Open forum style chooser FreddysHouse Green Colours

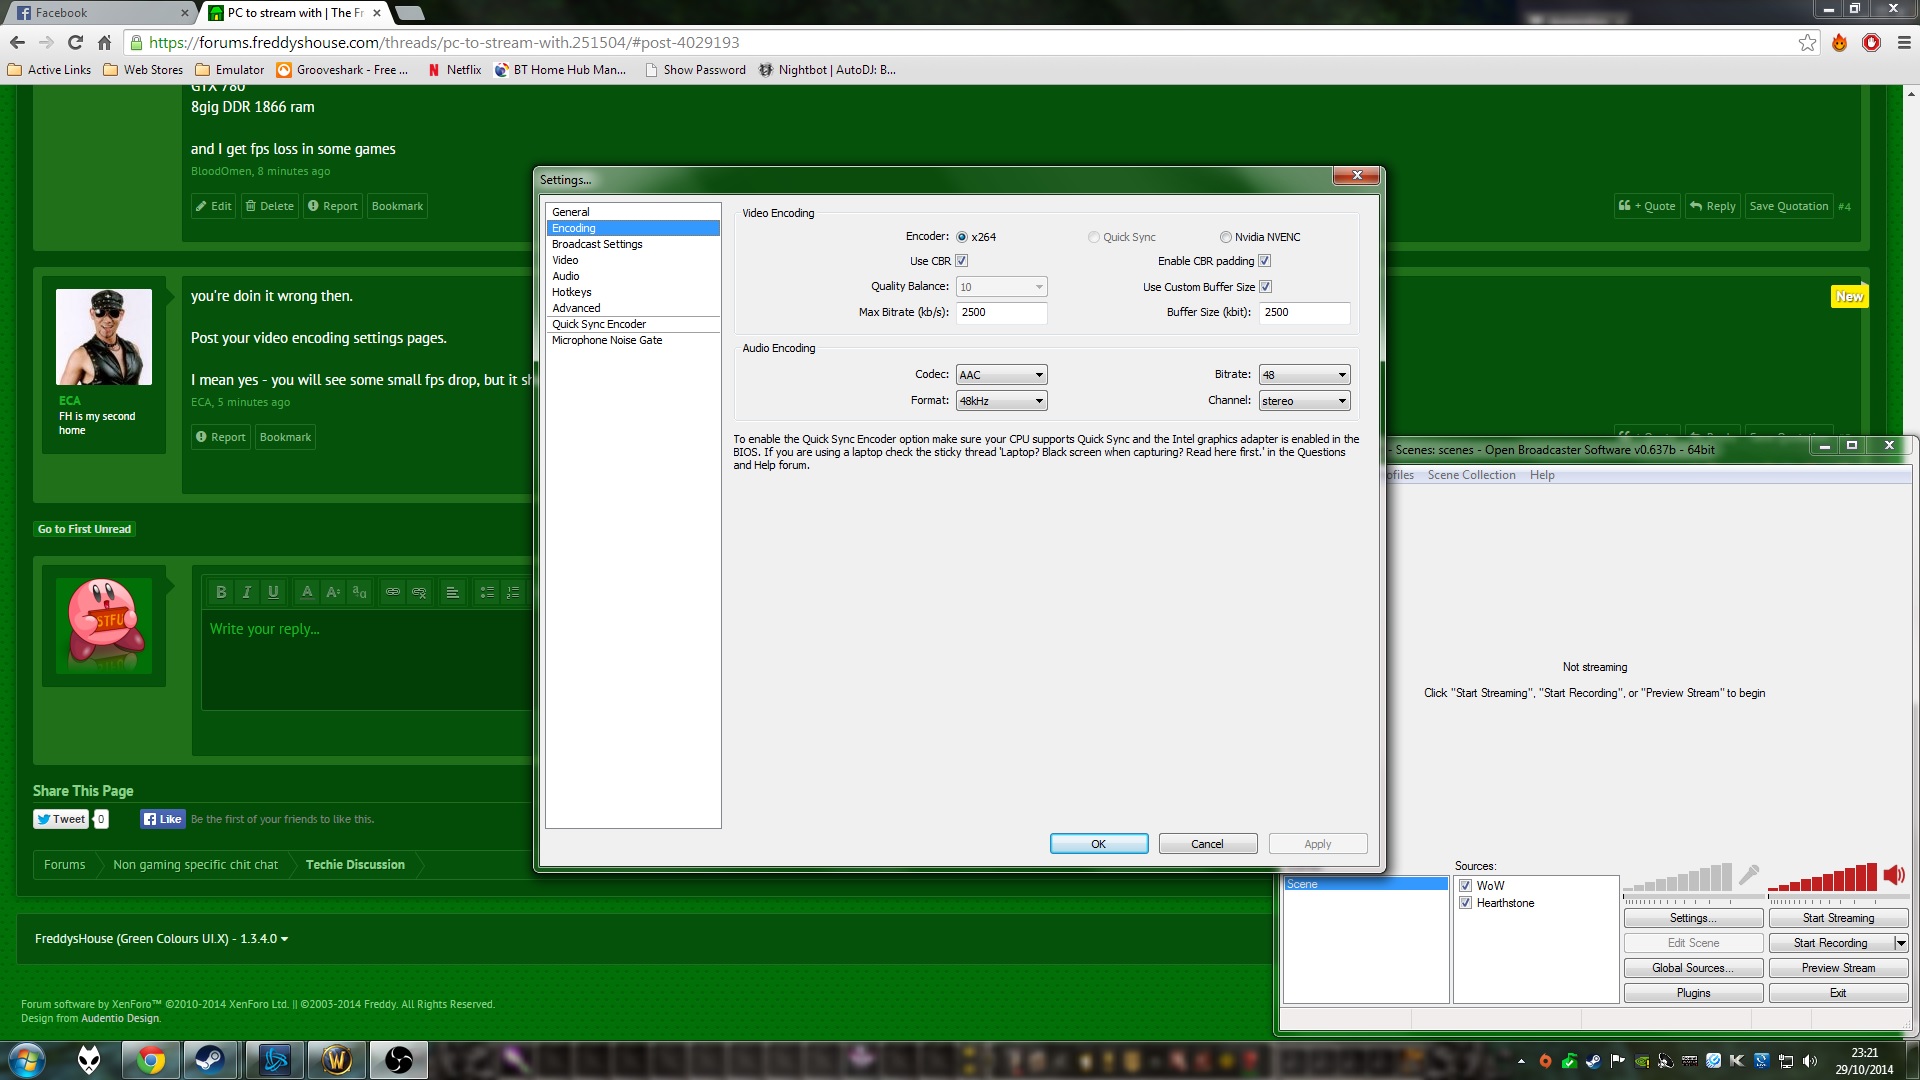161,939
